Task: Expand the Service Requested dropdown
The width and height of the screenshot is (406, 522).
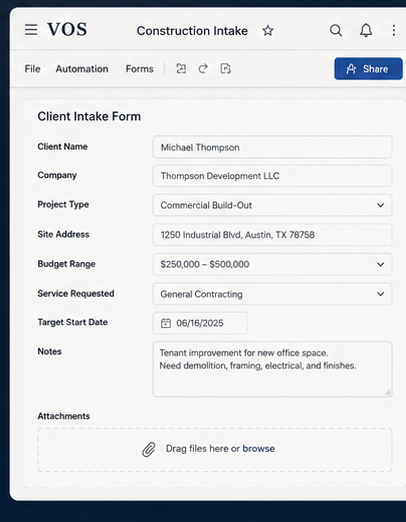Action: (380, 294)
